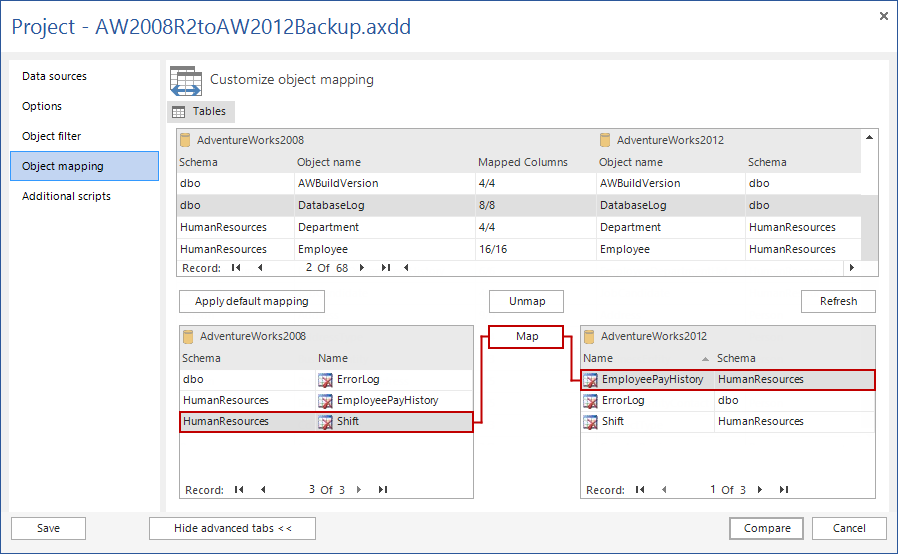Select the Employee row 16/16 cell
Viewport: 898px width, 554px height.
[535, 249]
